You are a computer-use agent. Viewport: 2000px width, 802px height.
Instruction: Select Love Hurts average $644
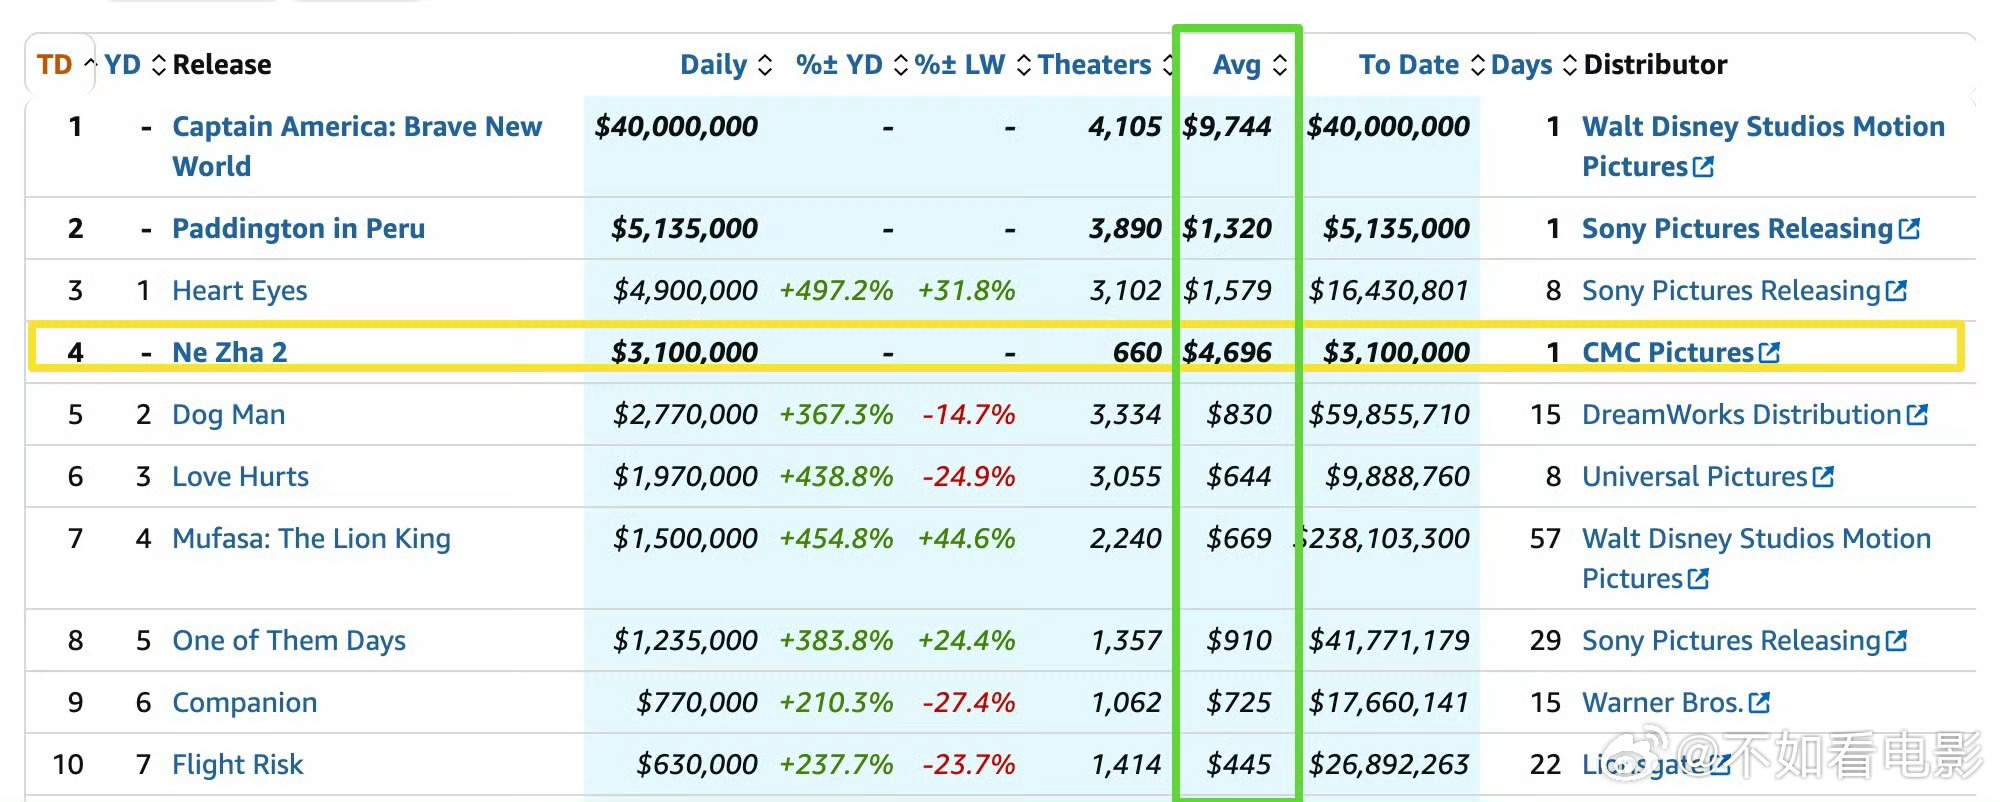pyautogui.click(x=1239, y=477)
